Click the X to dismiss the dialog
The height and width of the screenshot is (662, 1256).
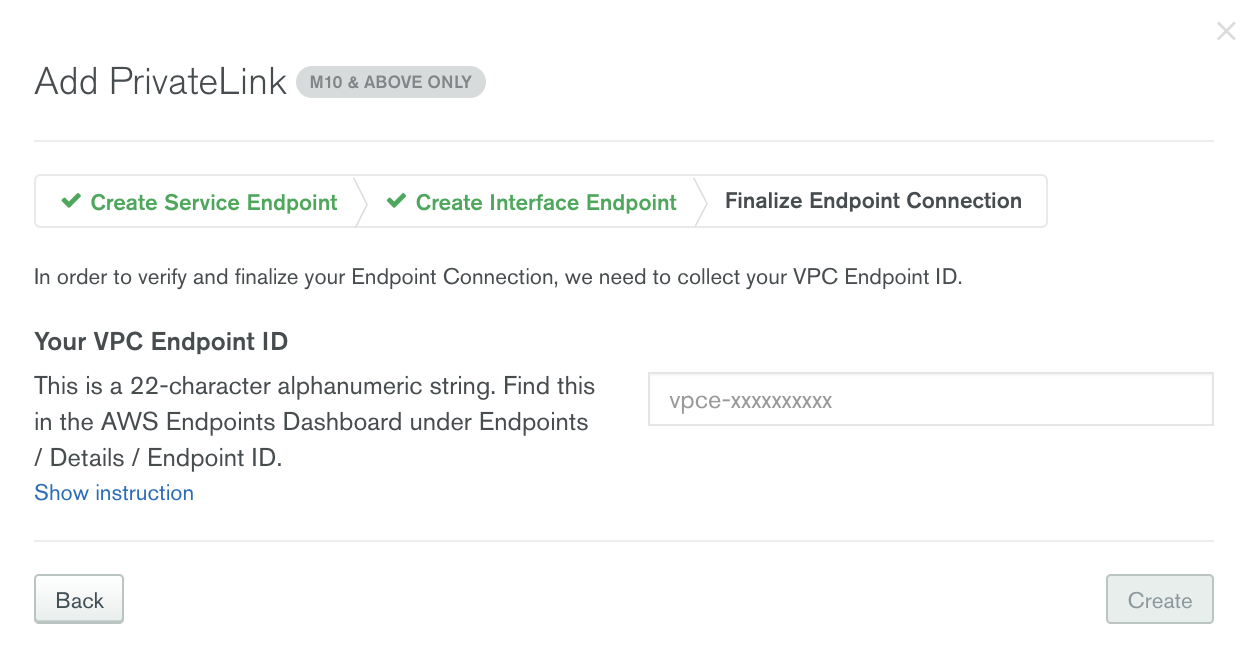[1227, 31]
